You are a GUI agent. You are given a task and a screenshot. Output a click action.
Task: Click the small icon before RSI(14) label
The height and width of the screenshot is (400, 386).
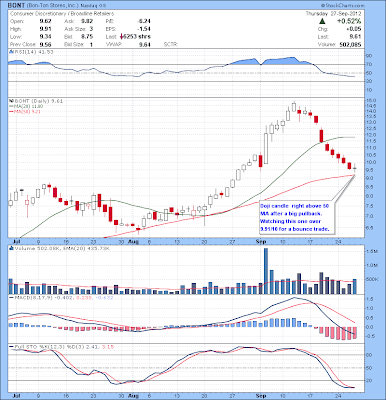(10, 52)
